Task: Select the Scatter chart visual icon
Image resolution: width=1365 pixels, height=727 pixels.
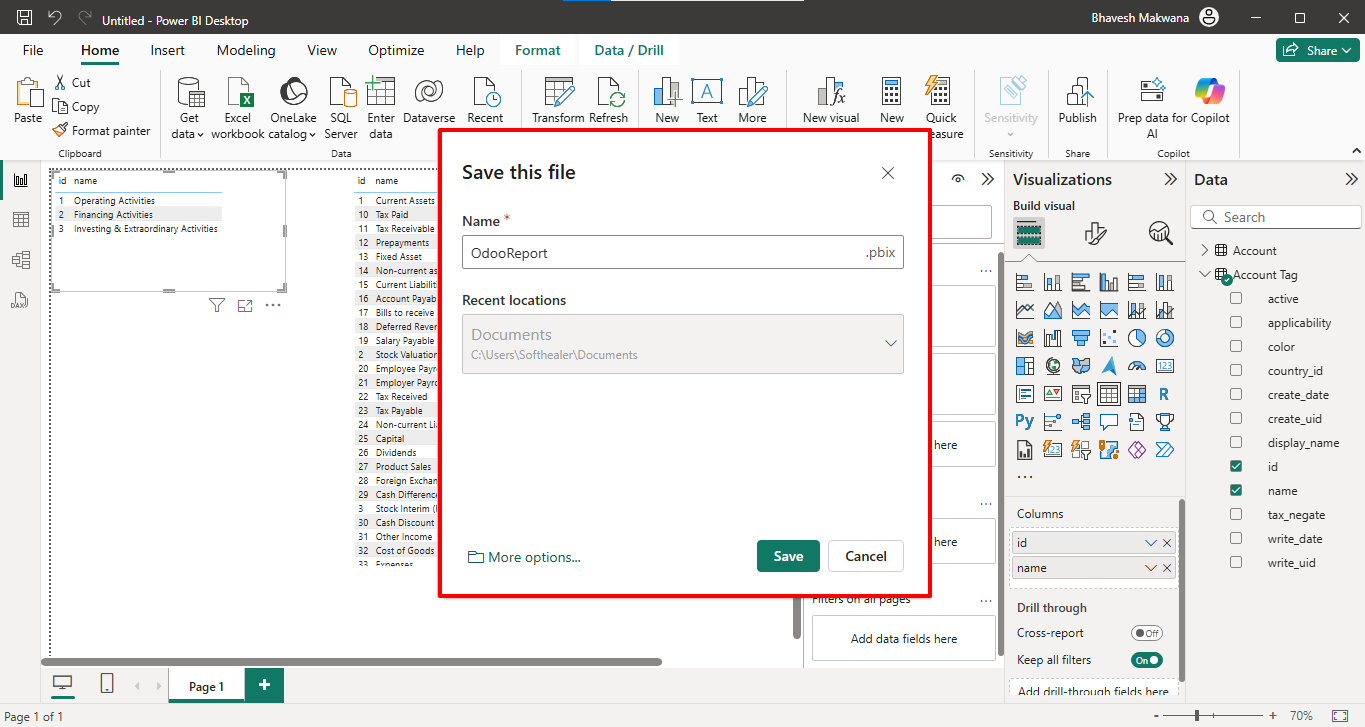Action: [1108, 338]
